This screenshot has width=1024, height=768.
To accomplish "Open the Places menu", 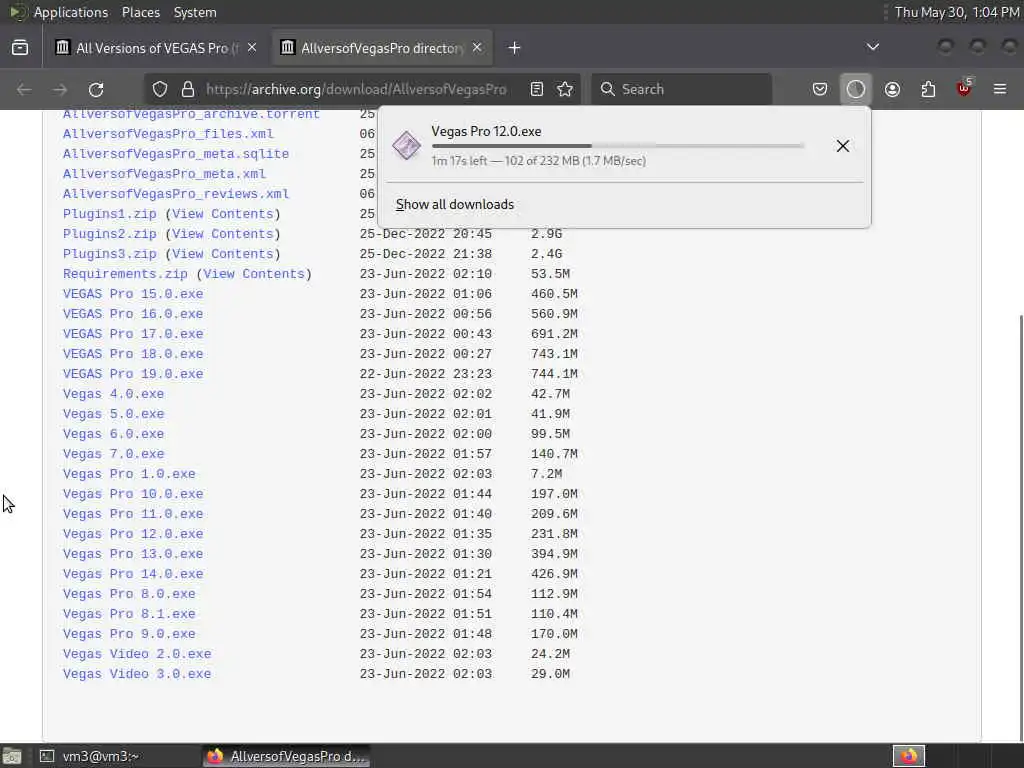I will point(140,12).
